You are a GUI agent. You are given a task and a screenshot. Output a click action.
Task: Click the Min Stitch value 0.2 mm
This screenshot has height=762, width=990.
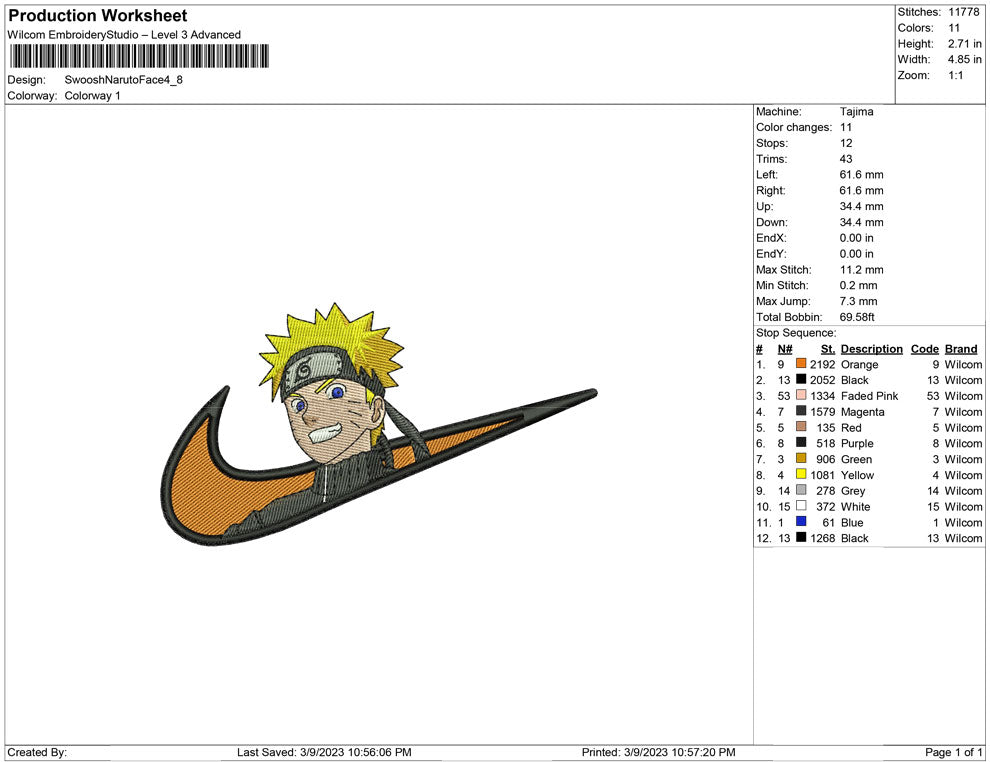point(859,285)
